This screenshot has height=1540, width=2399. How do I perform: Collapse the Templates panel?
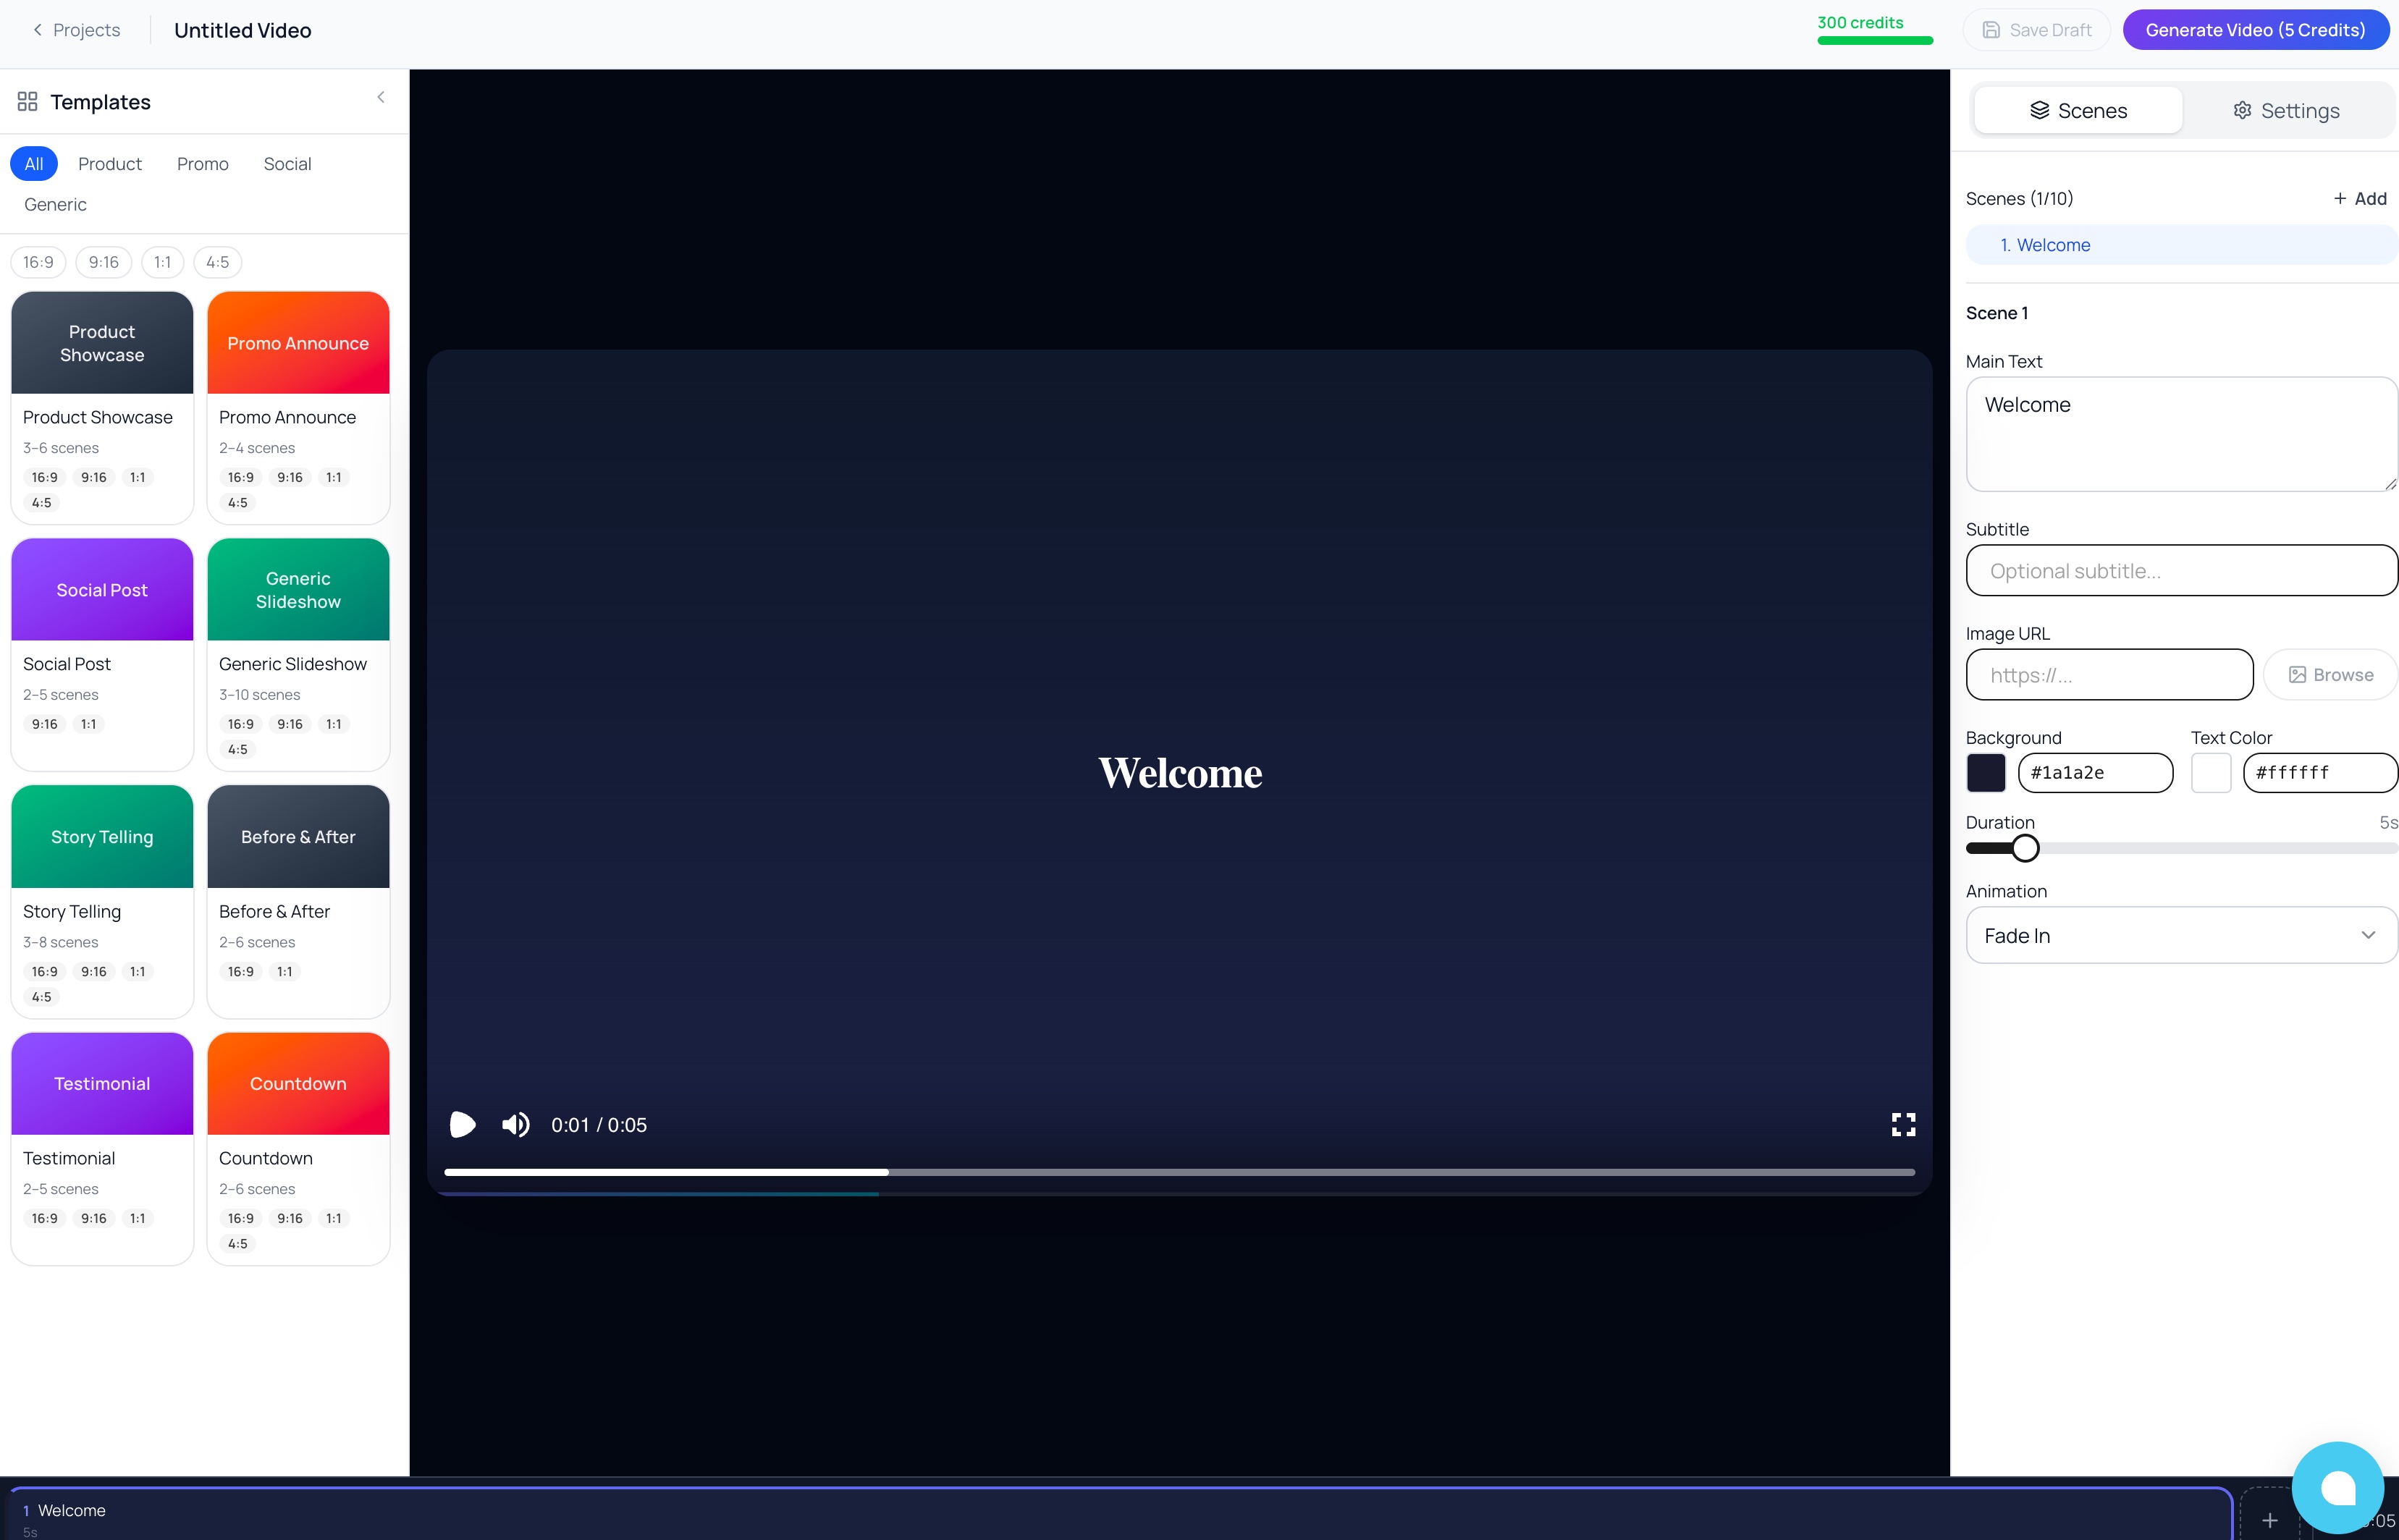tap(381, 97)
